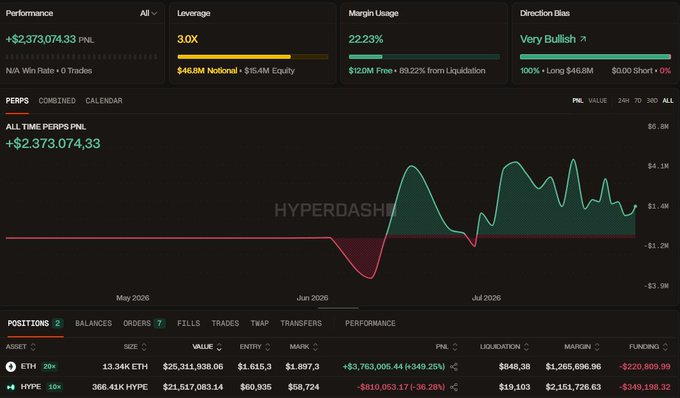Screen dimensions: 680x398
Task: Click the 13.34K ETH size cell
Action: coord(125,367)
